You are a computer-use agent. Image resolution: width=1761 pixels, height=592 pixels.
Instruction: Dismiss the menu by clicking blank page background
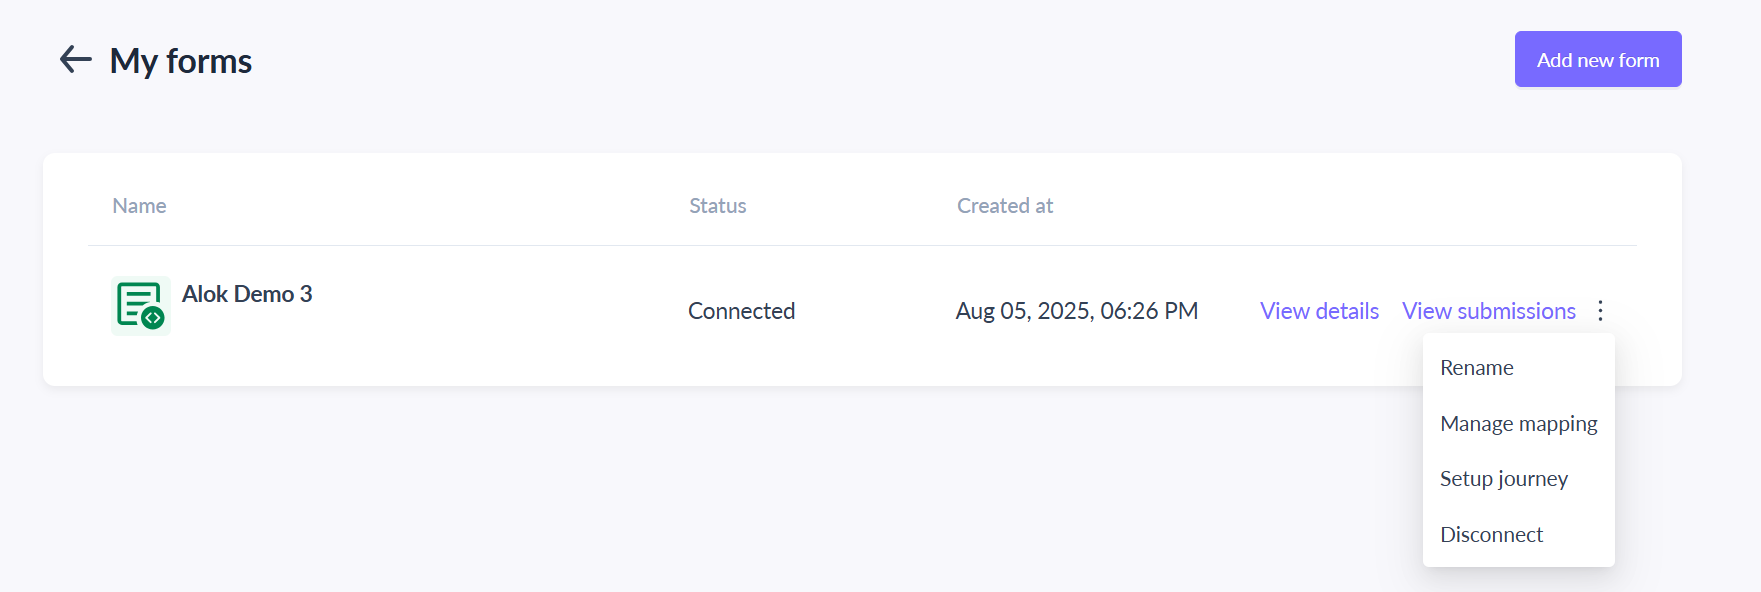click(x=700, y=490)
